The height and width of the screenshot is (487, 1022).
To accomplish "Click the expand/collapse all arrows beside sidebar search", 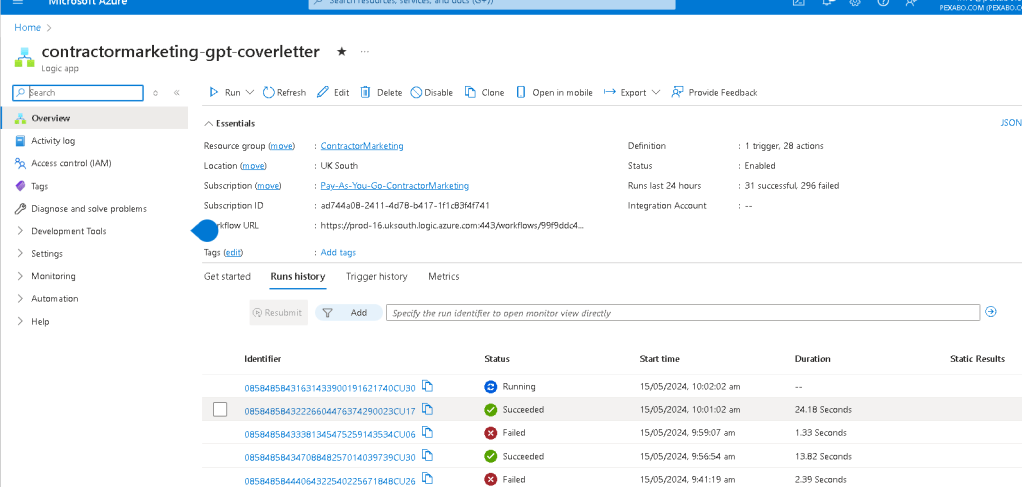I will coord(155,93).
